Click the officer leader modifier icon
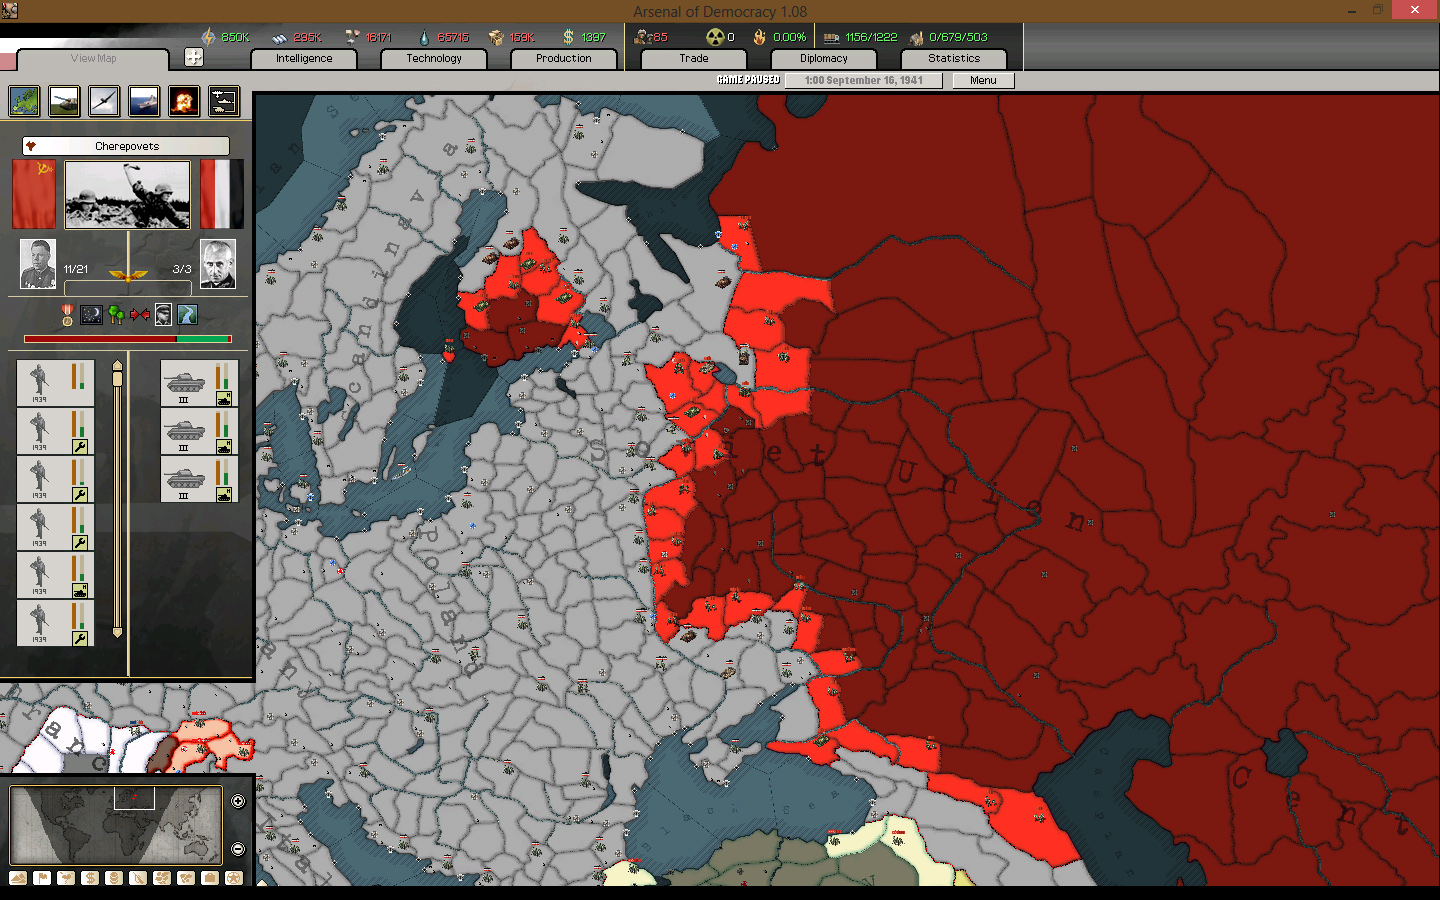Image resolution: width=1440 pixels, height=900 pixels. (163, 315)
